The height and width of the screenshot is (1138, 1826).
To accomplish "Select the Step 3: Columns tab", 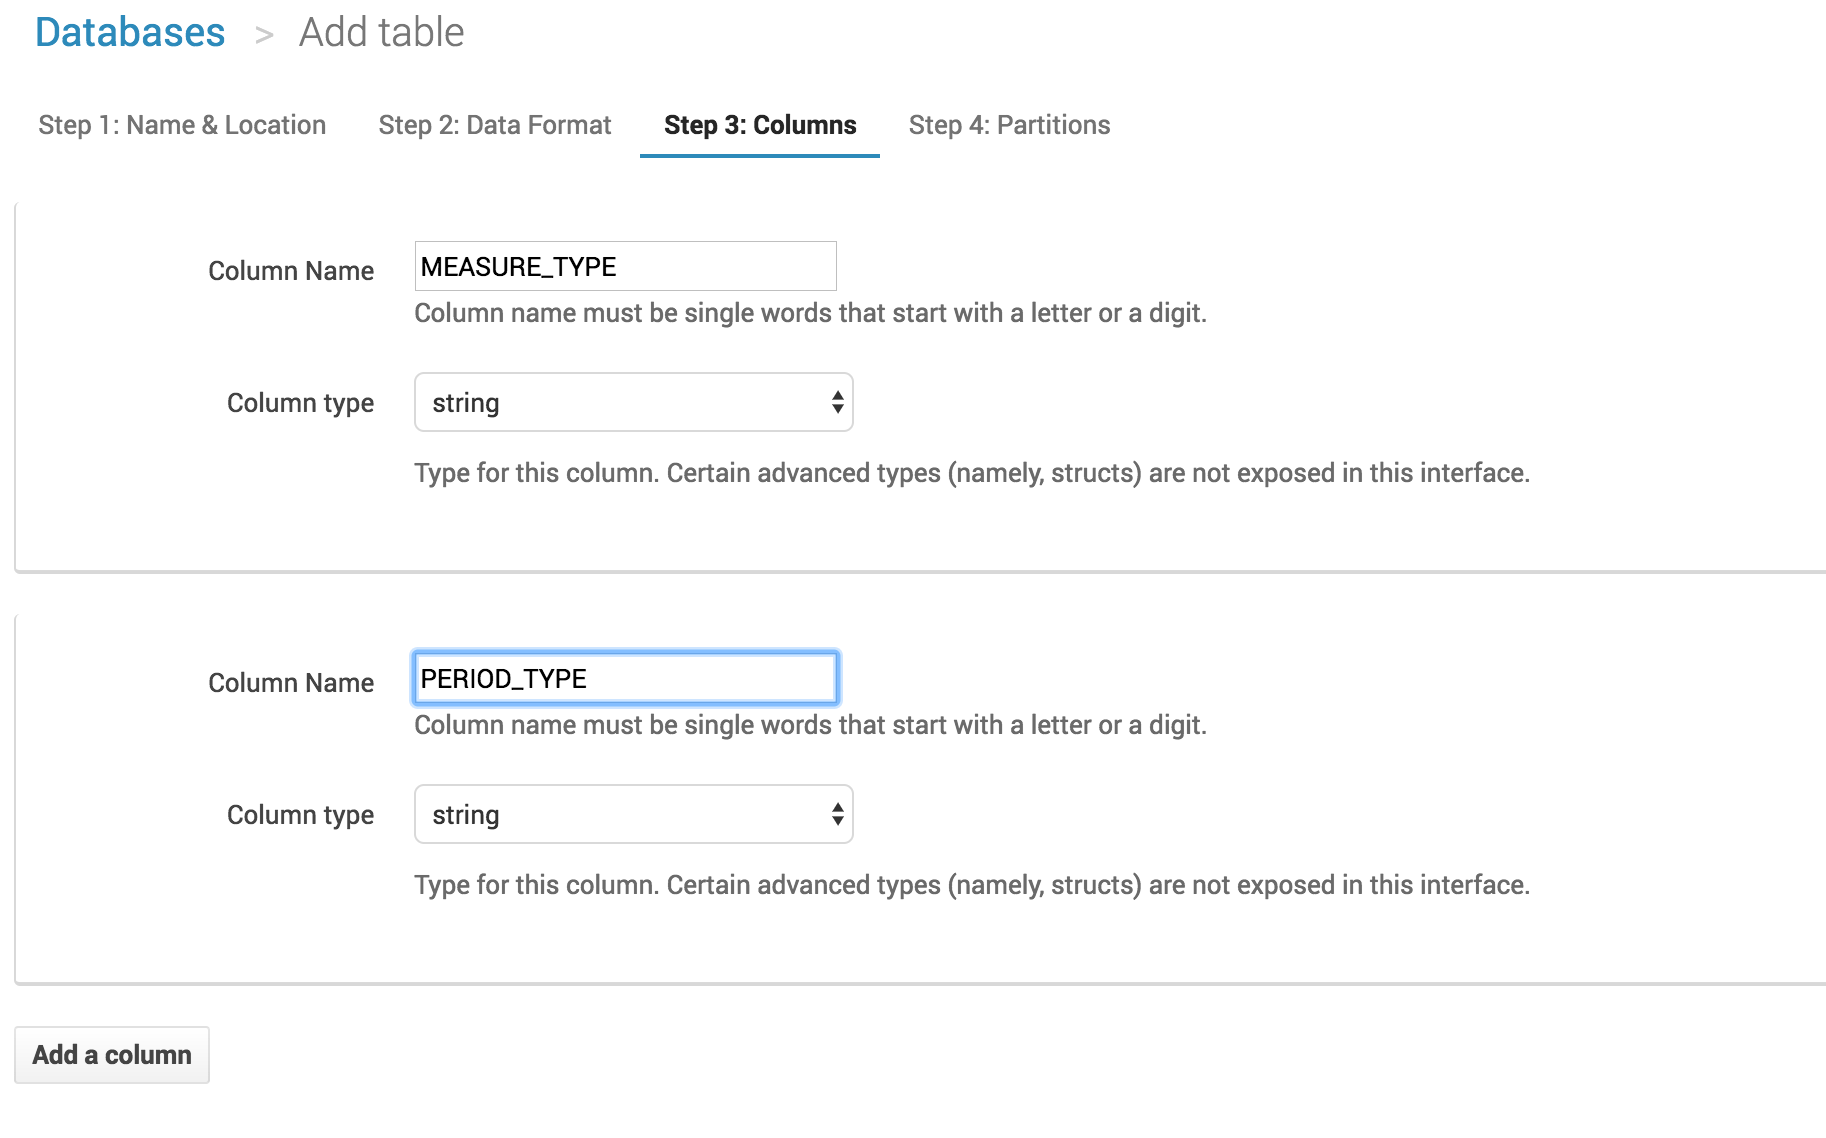I will coord(759,125).
